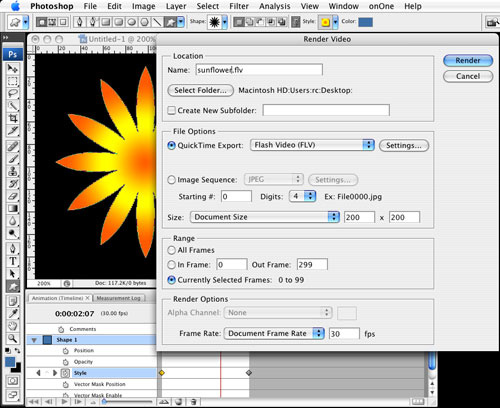Click the Render button
This screenshot has height=408, width=500.
(x=468, y=60)
